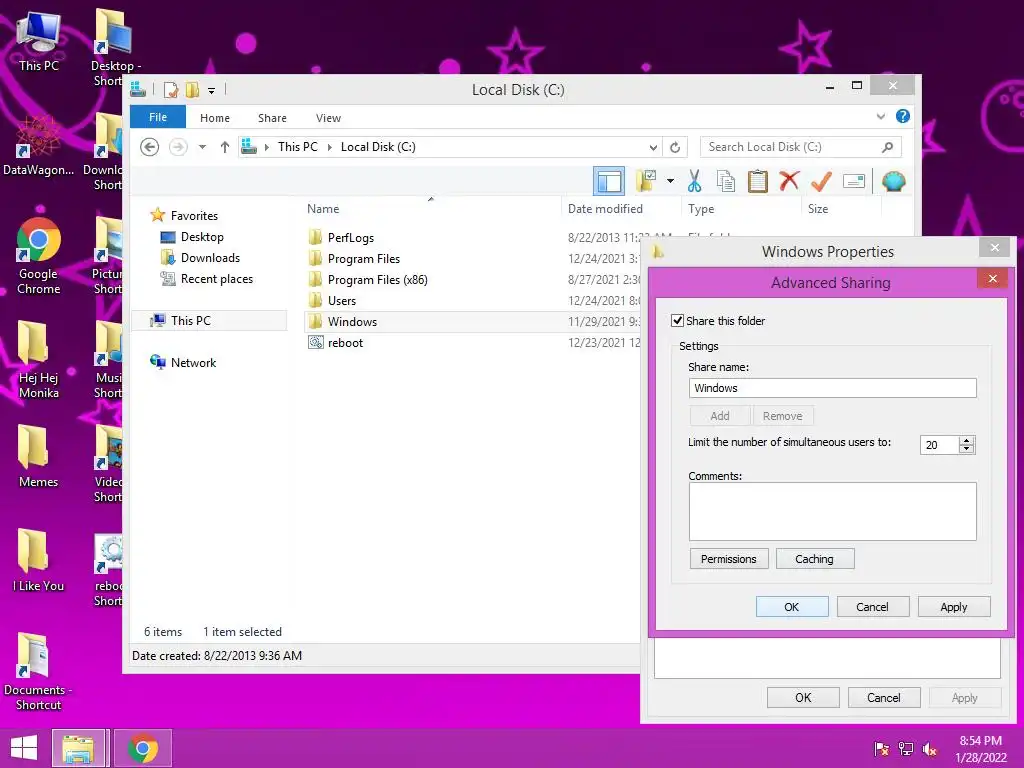Open the Customize Quick Access Toolbar dropdown
The width and height of the screenshot is (1024, 768).
coord(212,90)
